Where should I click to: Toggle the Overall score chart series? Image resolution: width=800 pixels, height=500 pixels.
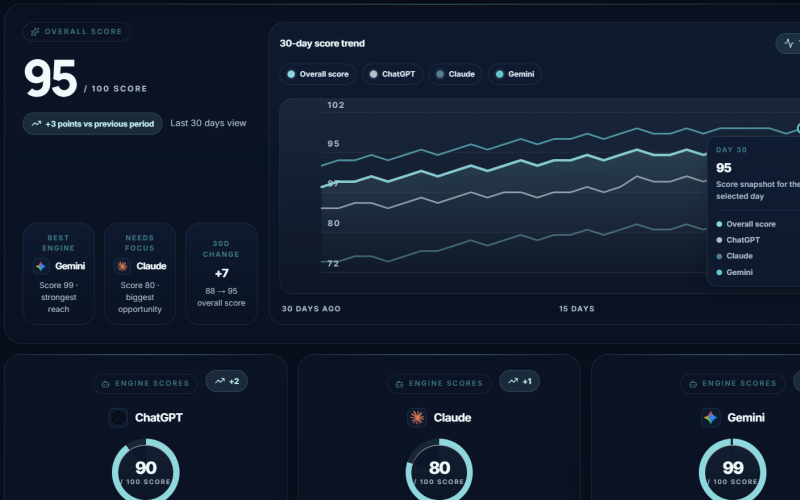click(318, 74)
